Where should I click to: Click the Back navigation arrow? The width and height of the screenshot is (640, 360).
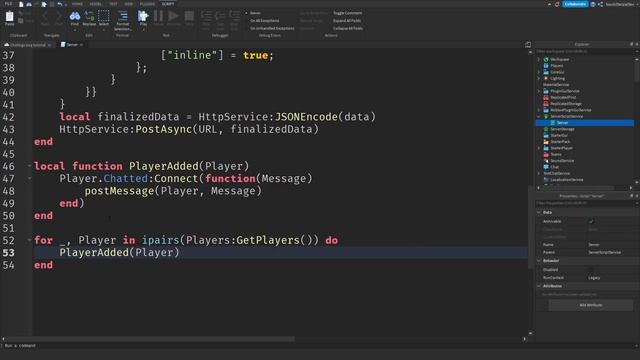pyautogui.click(x=45, y=16)
